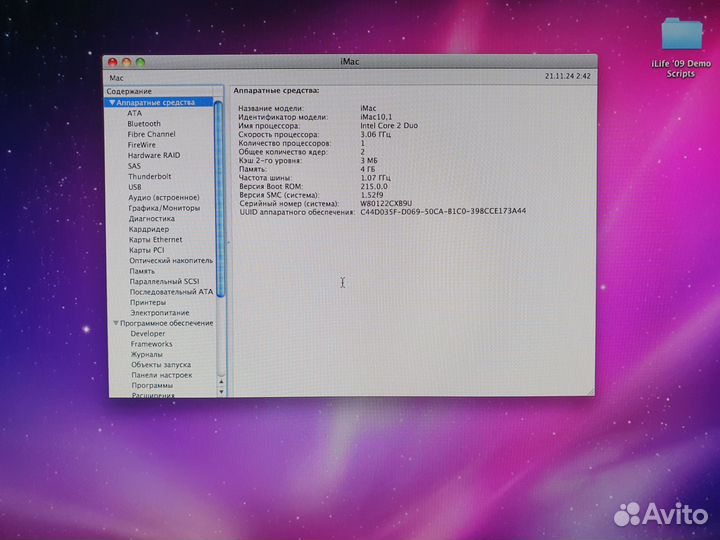
Task: Open Графика/Мониторы entry
Action: [164, 208]
